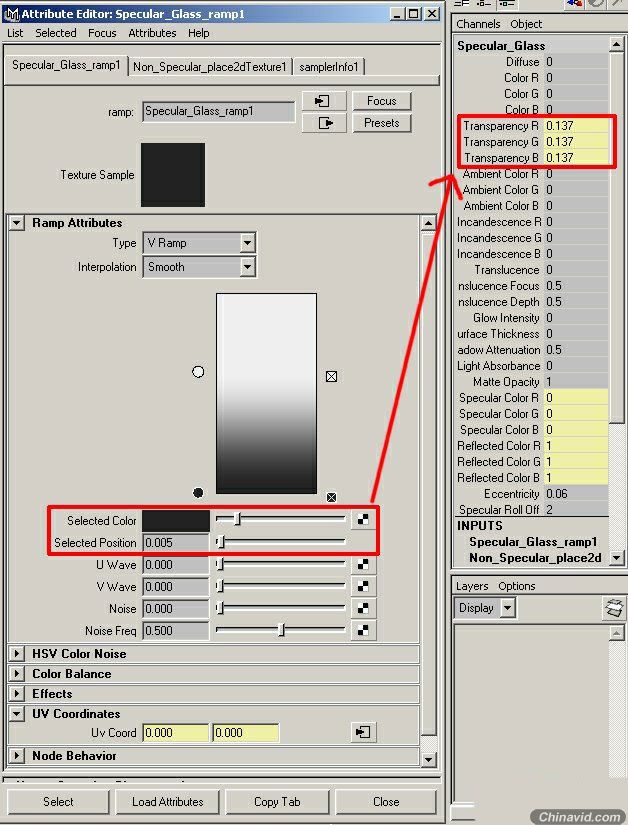This screenshot has height=825, width=628.
Task: Click the Close button at bottom
Action: 386,801
